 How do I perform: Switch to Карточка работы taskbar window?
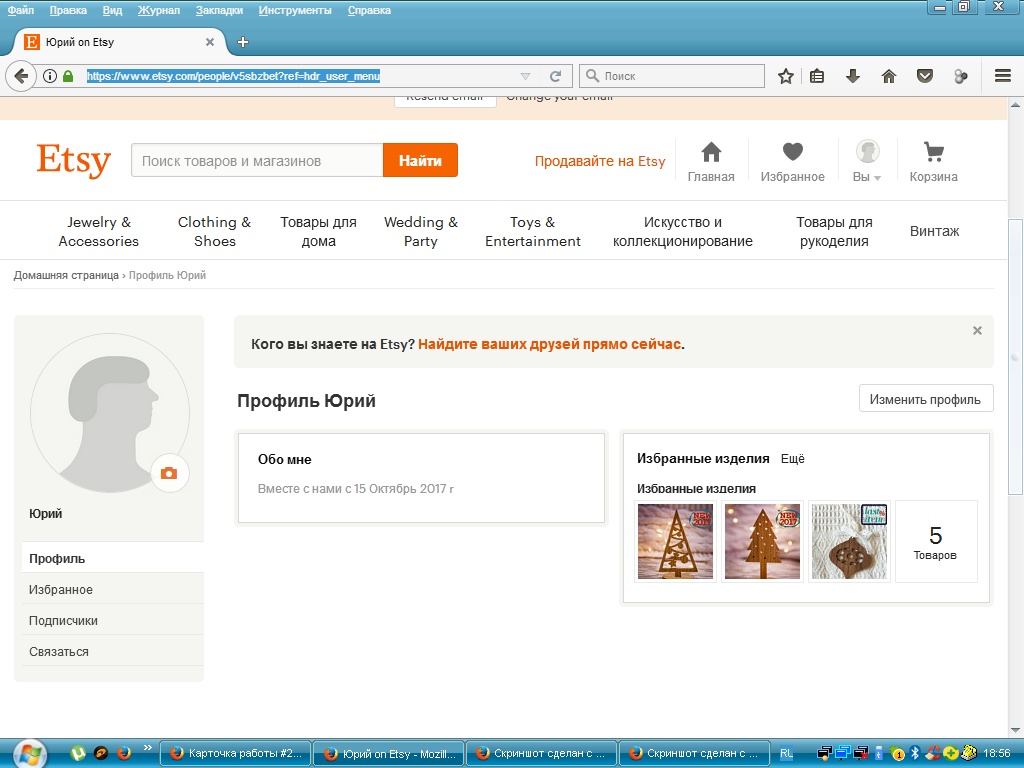tap(235, 754)
